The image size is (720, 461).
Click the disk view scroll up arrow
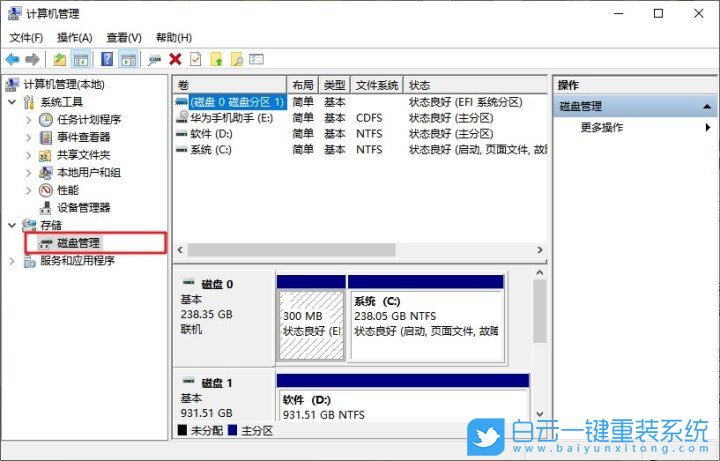(x=540, y=273)
